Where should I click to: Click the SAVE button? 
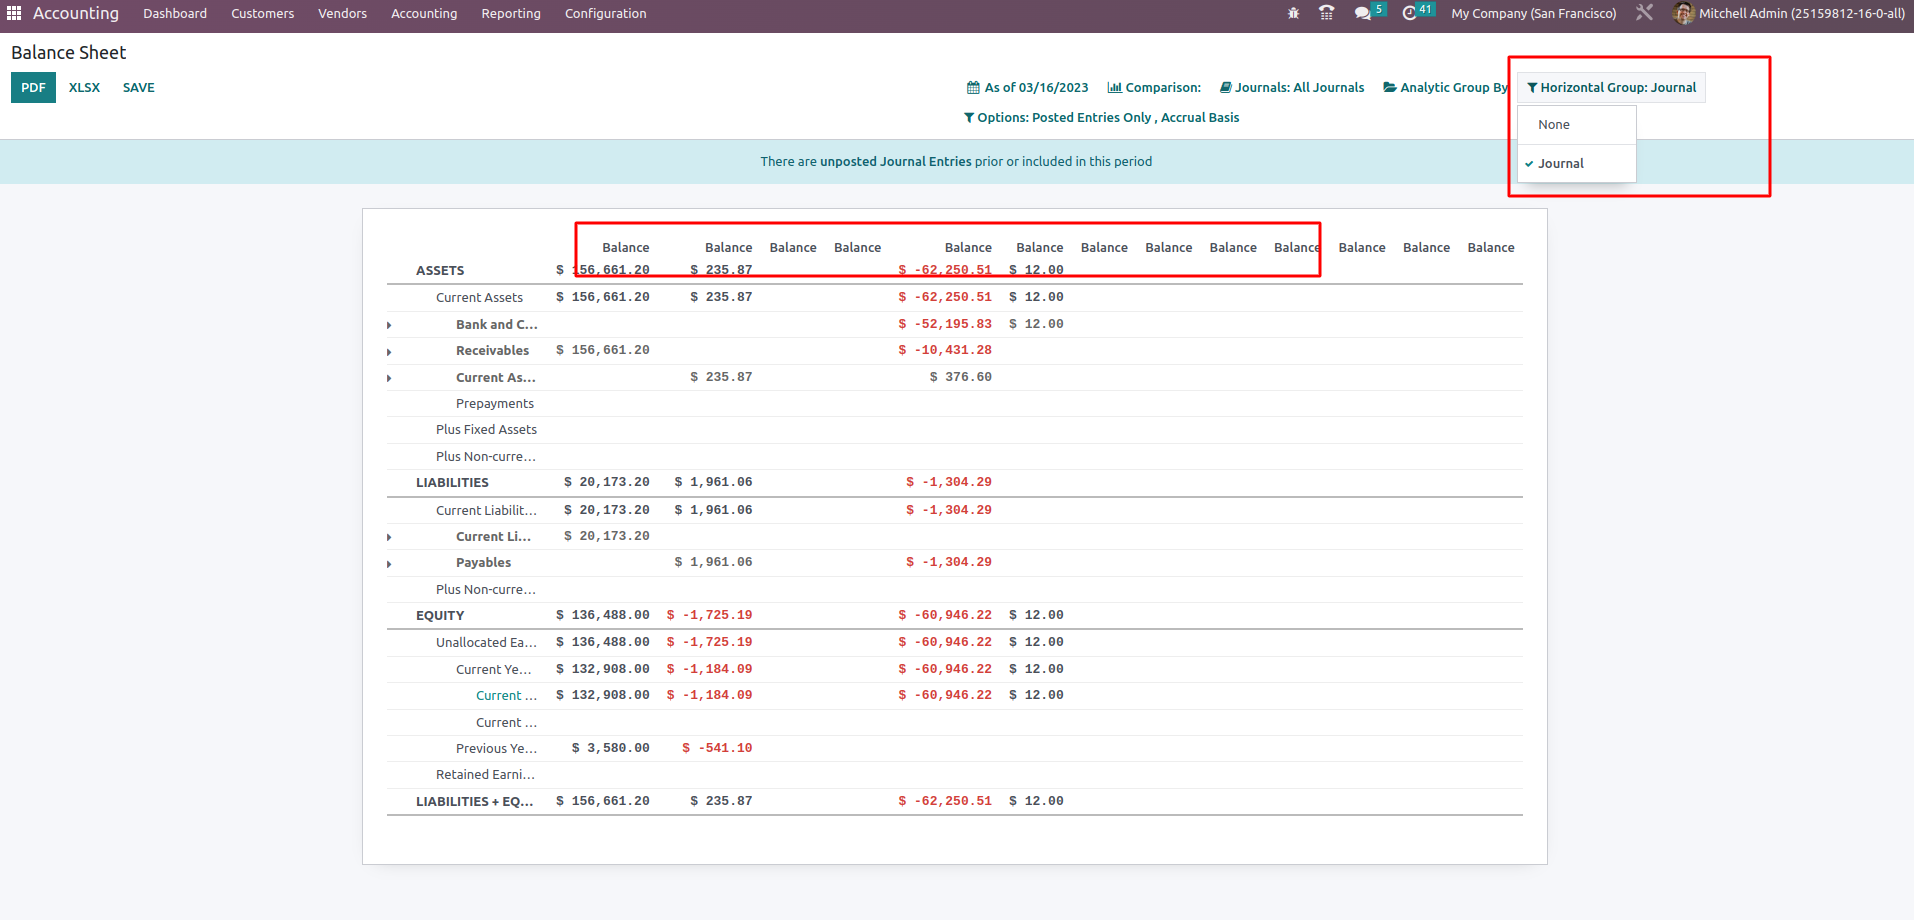point(138,87)
